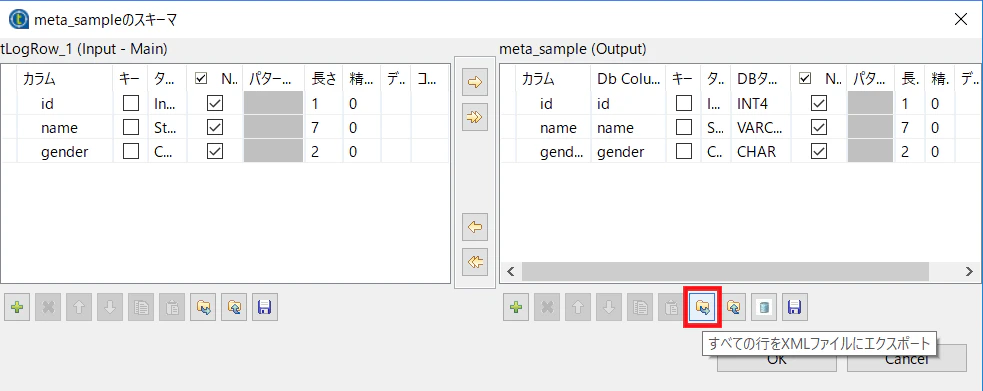Image resolution: width=983 pixels, height=391 pixels.
Task: Save input schema with floppy disk icon
Action: pos(265,308)
